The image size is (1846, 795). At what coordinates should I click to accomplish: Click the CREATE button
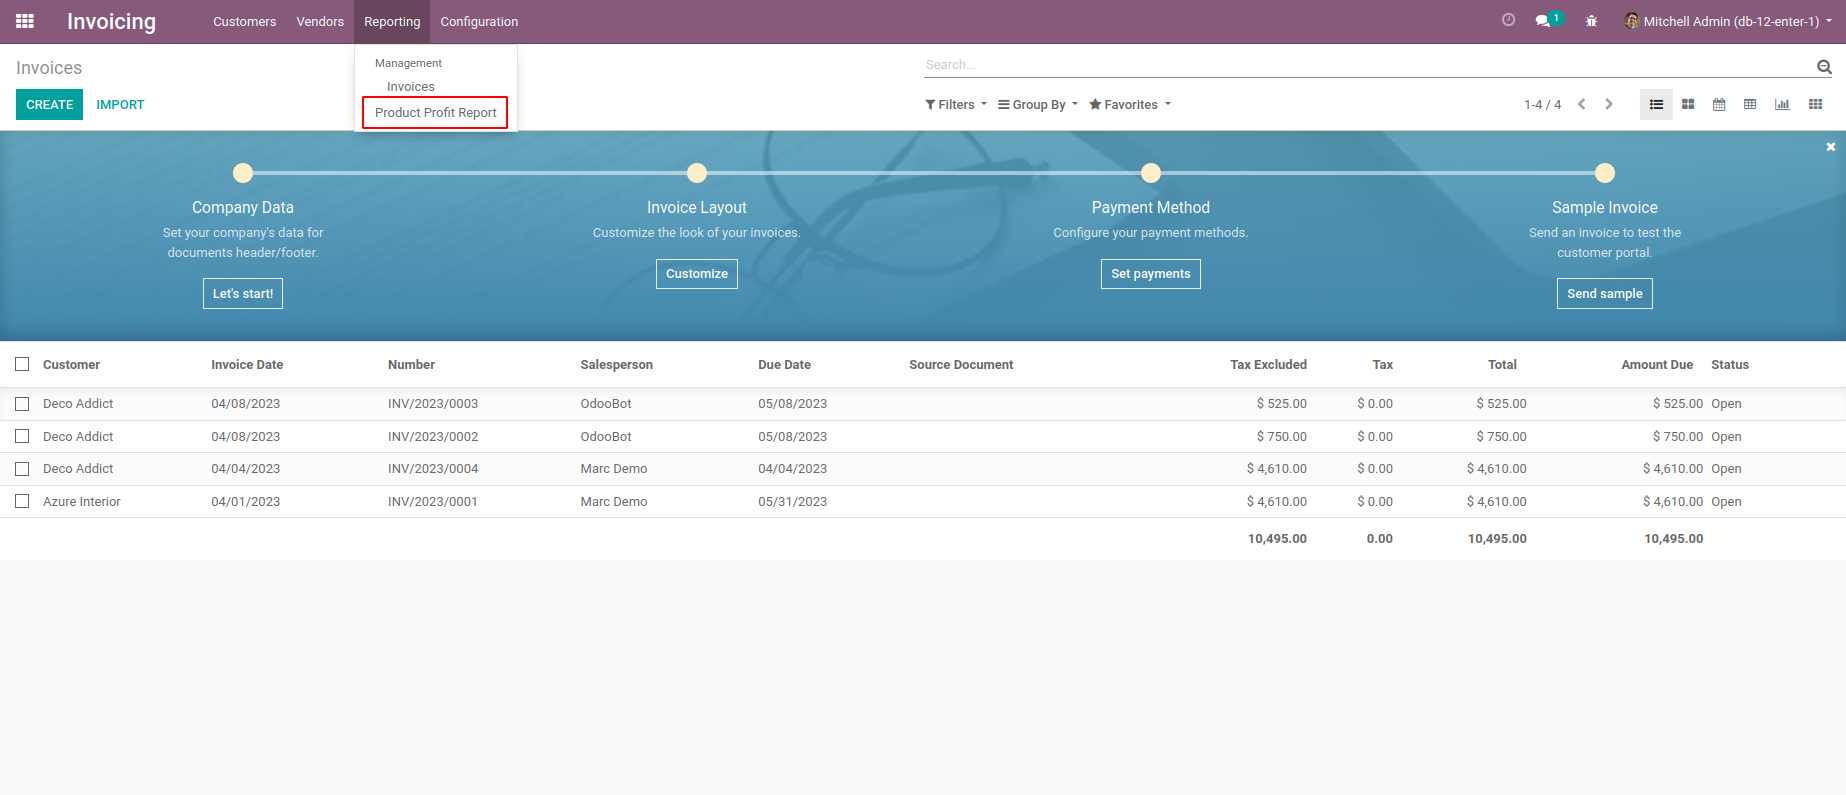49,104
